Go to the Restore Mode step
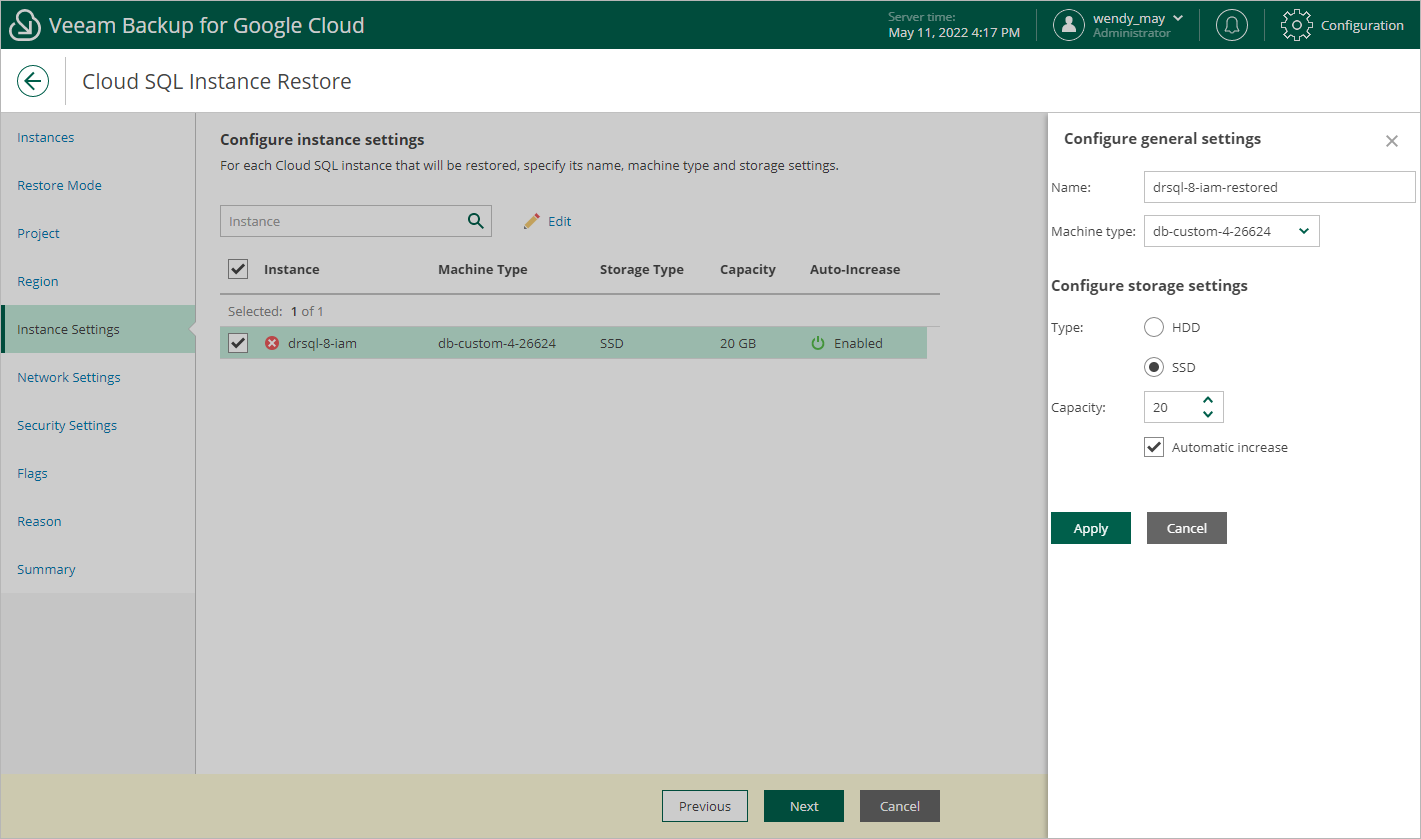Viewport: 1421px width, 839px height. pyautogui.click(x=59, y=185)
